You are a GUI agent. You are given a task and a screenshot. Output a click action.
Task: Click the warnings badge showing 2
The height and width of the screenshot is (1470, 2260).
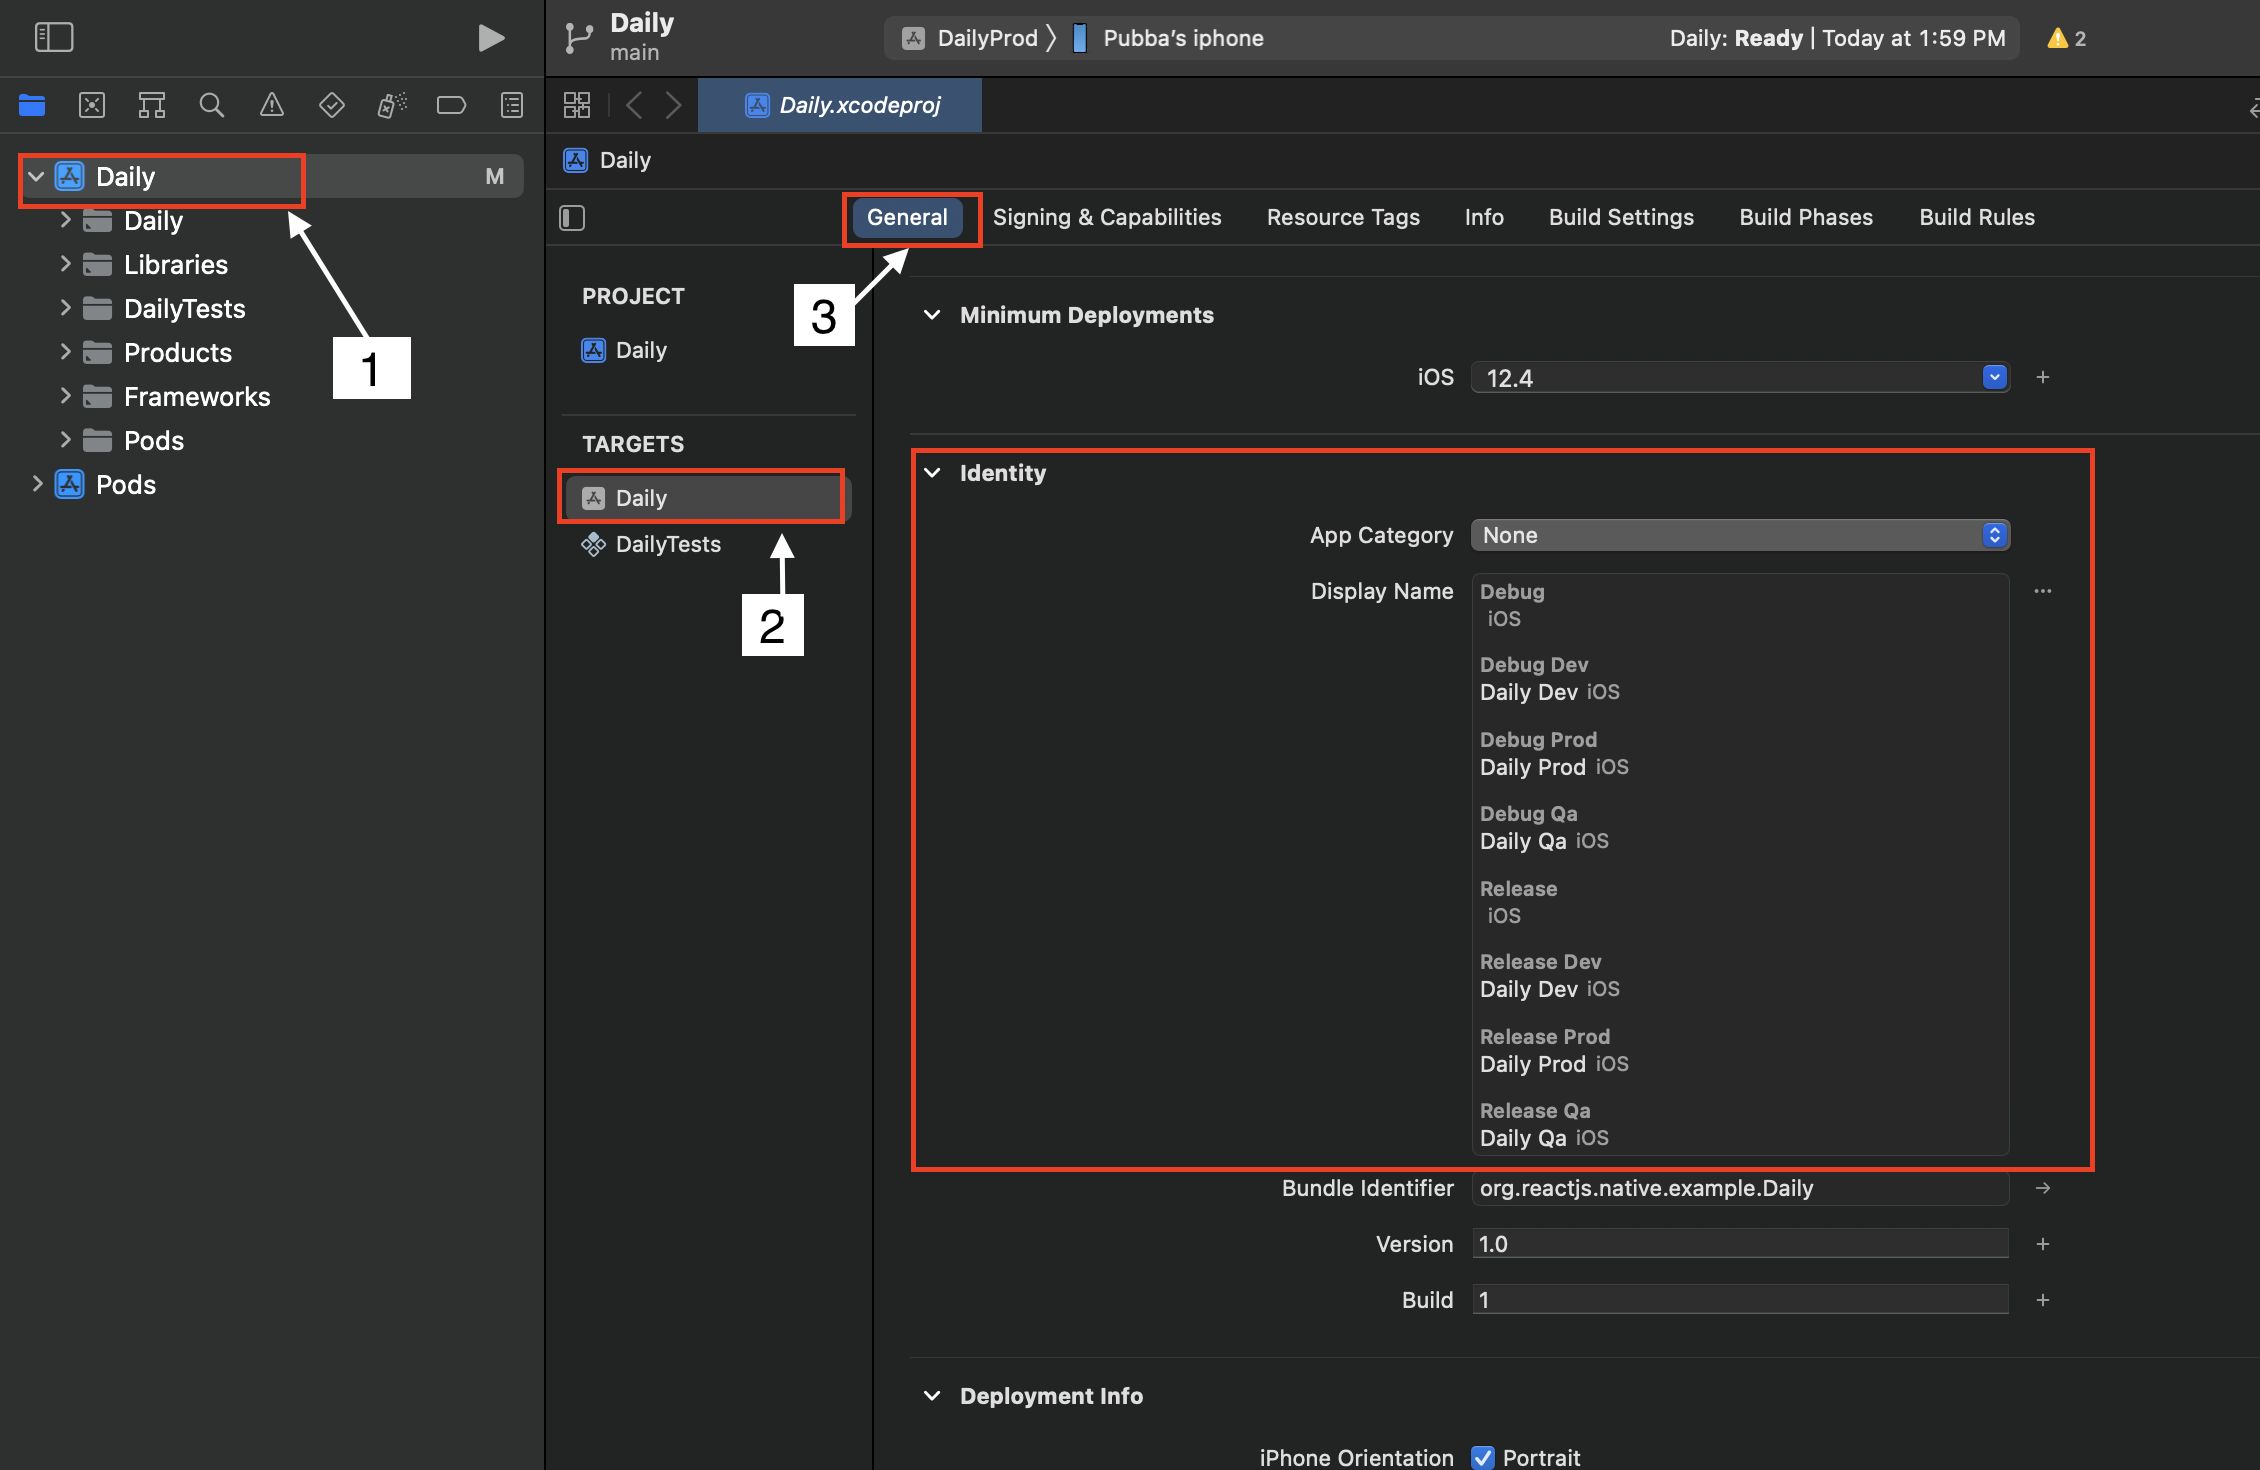(2064, 37)
